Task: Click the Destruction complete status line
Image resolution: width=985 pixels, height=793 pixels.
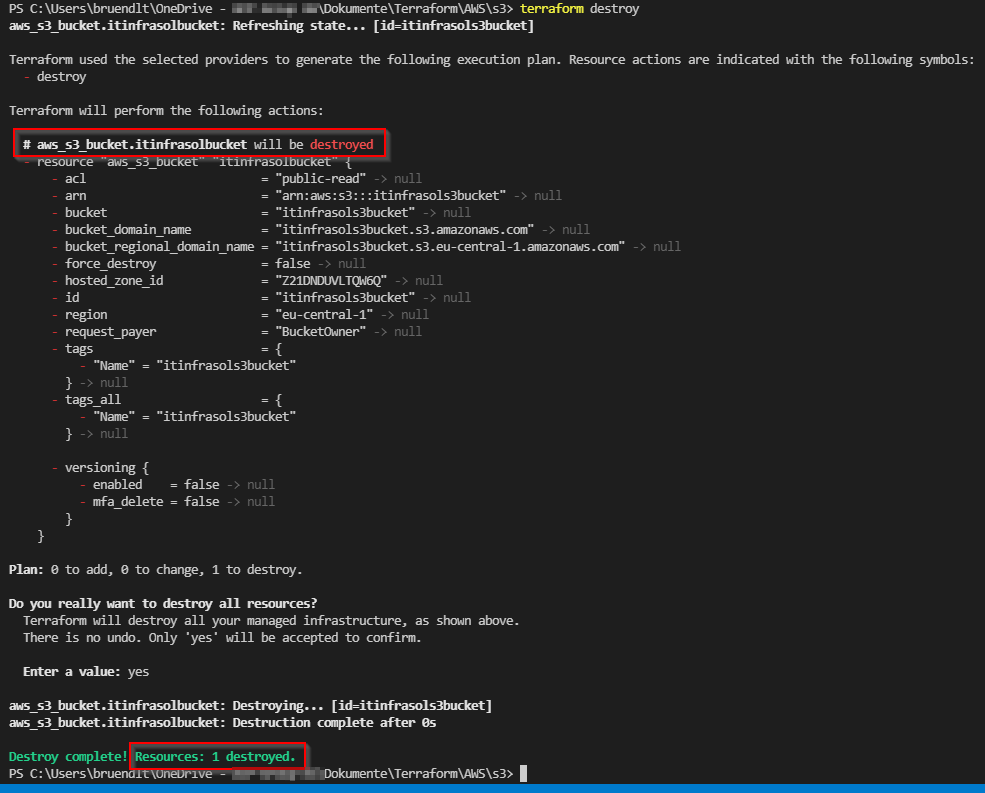Action: 220,722
